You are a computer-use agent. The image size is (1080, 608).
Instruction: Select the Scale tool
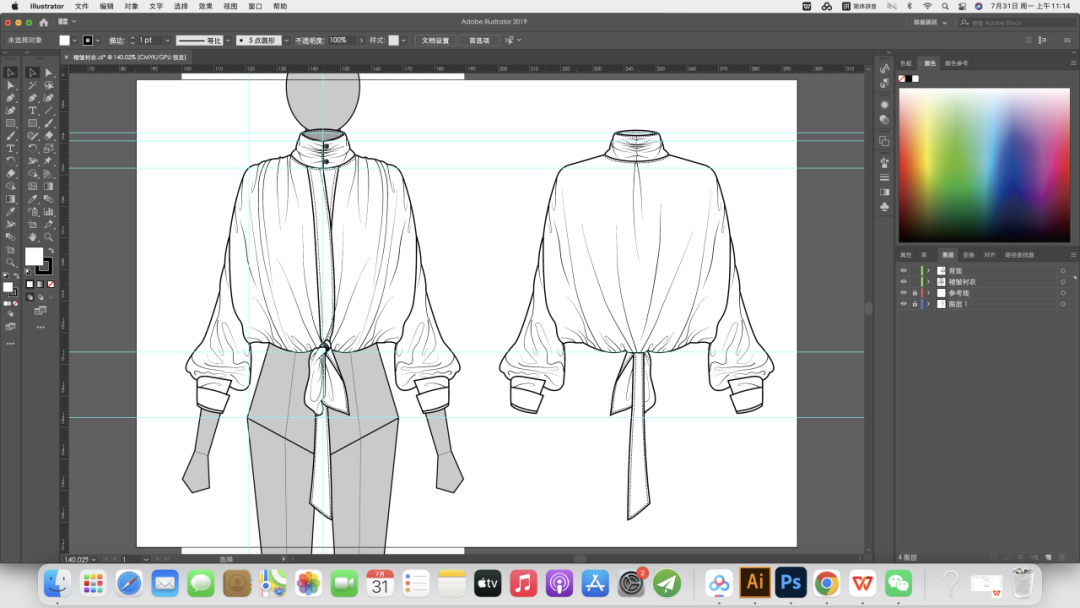[x=49, y=148]
